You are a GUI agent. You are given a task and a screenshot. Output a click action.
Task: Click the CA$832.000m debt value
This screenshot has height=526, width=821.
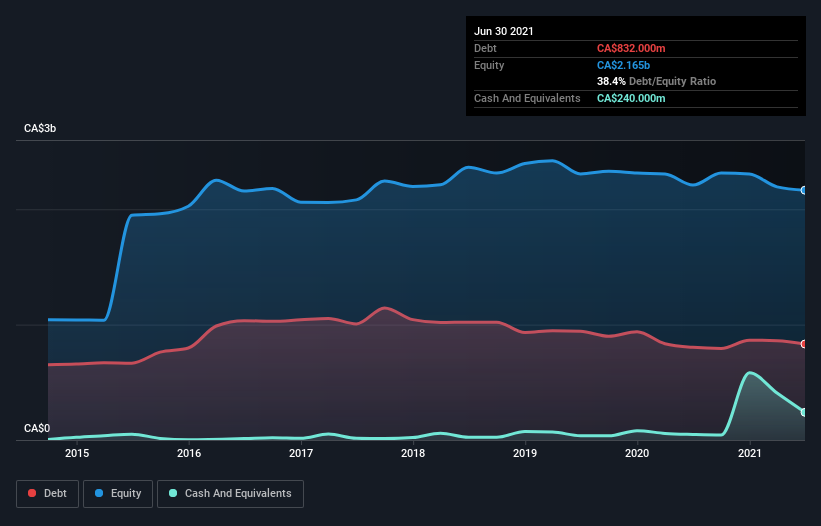631,48
